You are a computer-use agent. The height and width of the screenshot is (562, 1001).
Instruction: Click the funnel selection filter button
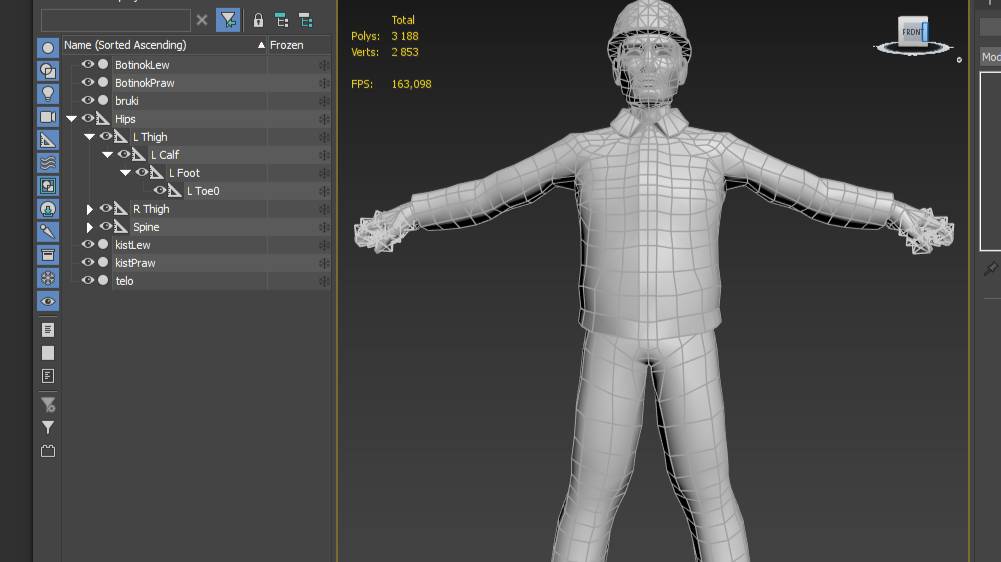(x=228, y=20)
